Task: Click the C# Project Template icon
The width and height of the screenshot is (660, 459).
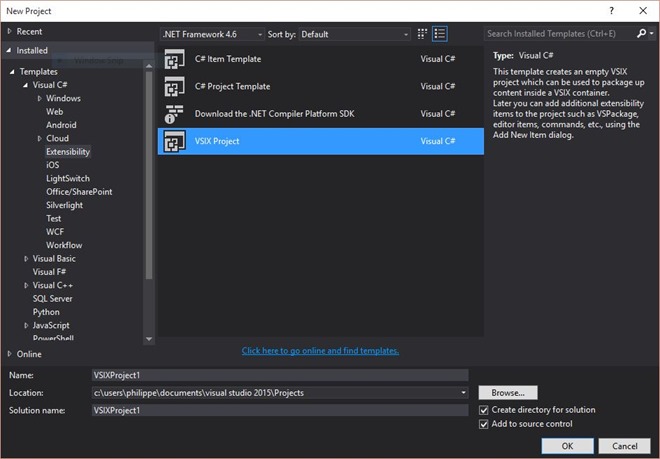Action: pyautogui.click(x=174, y=86)
